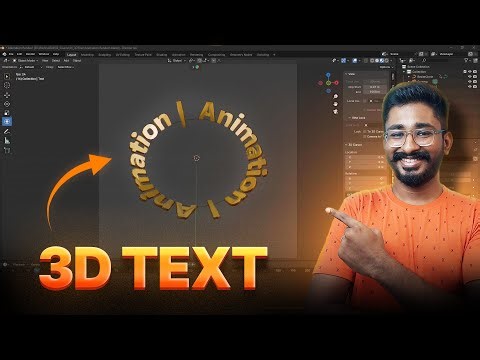Screen dimensions: 480x360
Task: Open the Render menu
Action: [30, 54]
